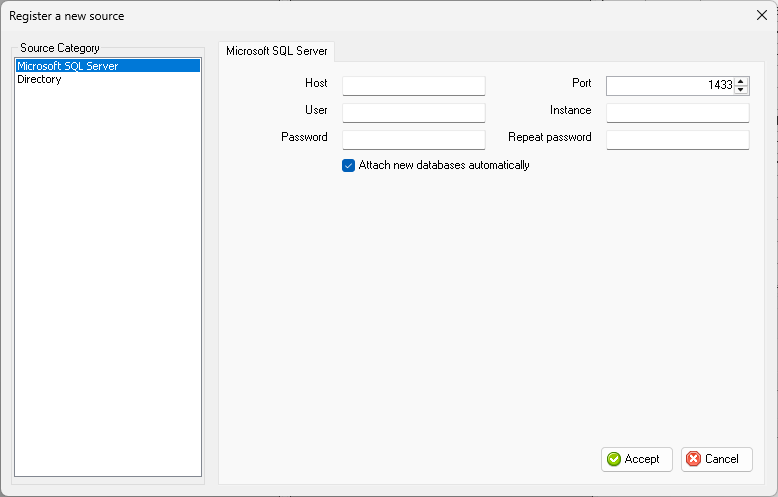Click empty area below Directory in category list
This screenshot has width=778, height=497.
[x=108, y=278]
